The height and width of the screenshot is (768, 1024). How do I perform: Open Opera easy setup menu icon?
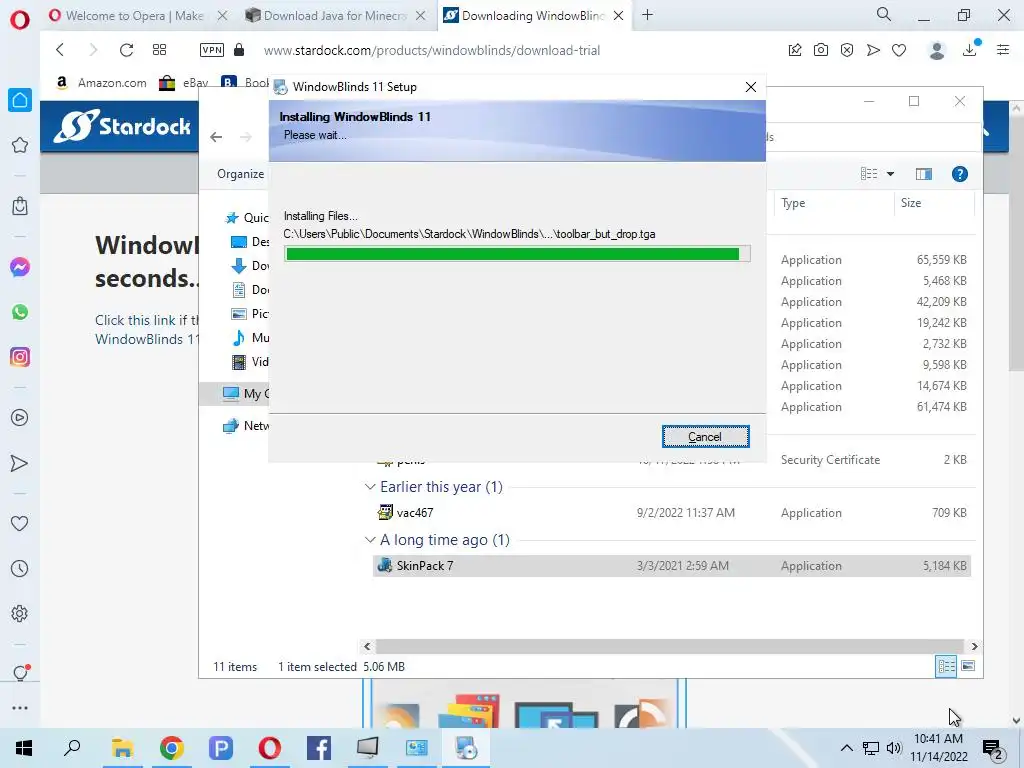click(x=1003, y=50)
